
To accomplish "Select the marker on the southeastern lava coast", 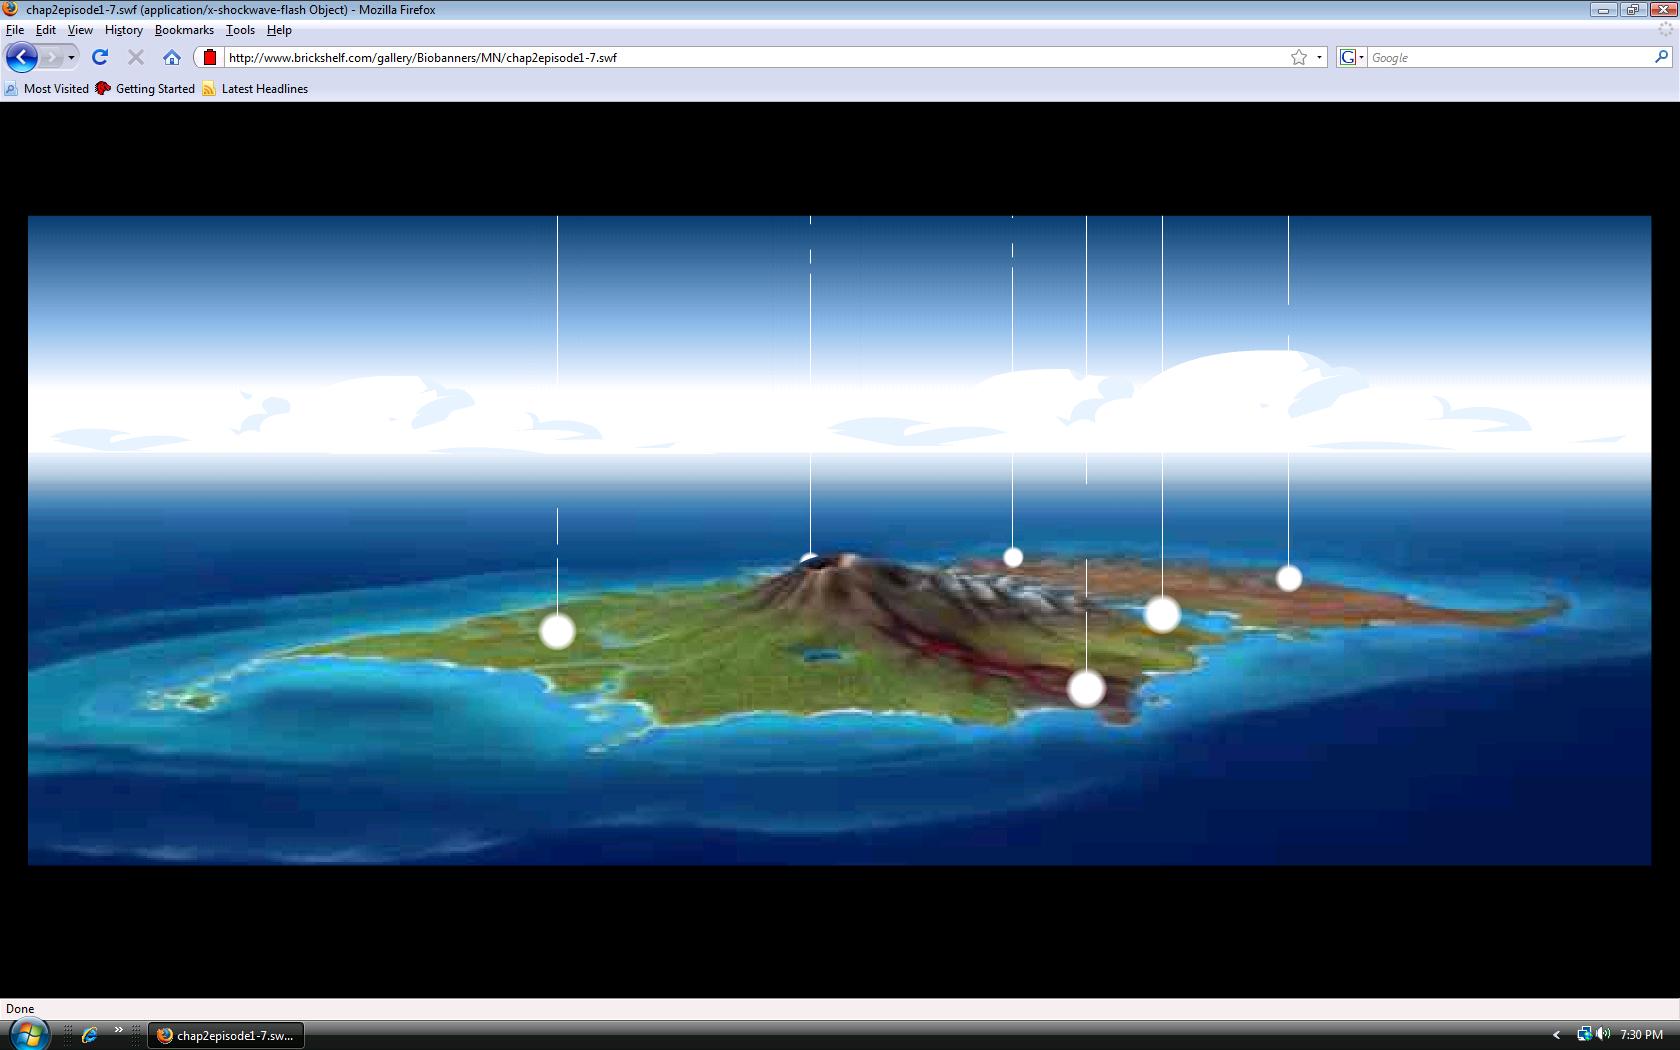I will (x=1086, y=688).
